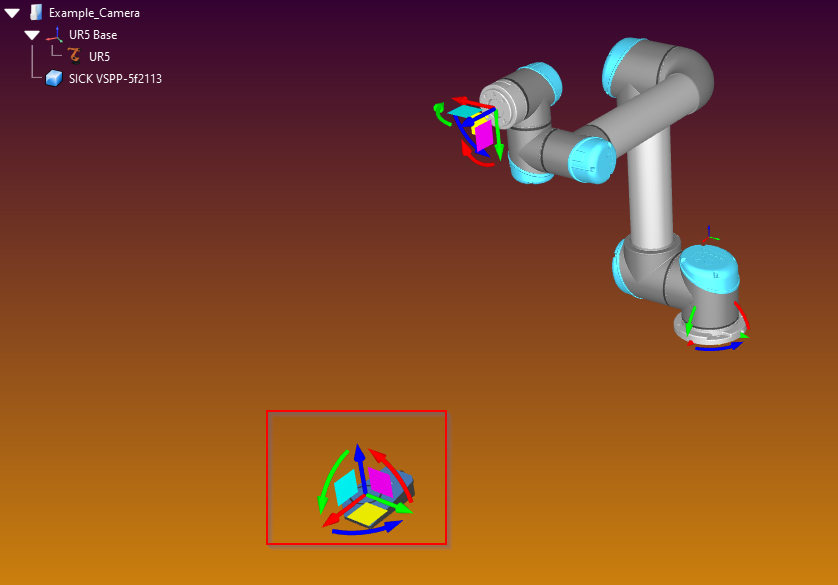
Task: Click the blue rotation arrow at robot base
Action: 718,347
